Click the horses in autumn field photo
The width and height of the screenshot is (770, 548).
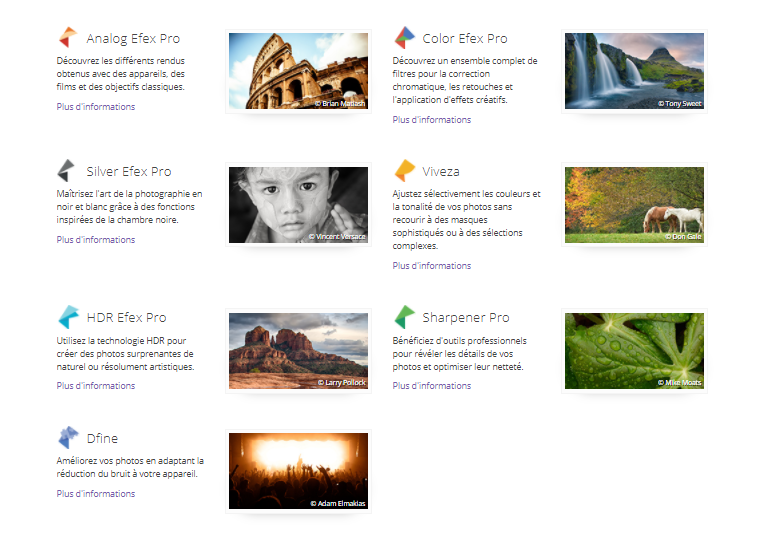634,204
